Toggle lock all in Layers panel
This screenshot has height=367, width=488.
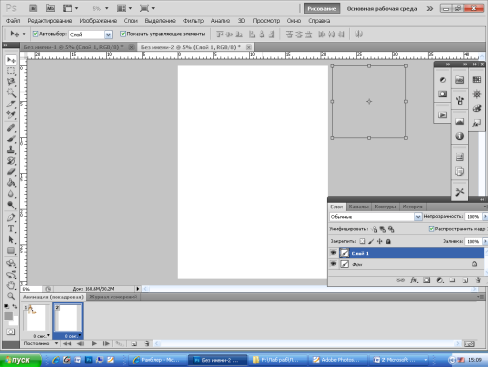388,241
